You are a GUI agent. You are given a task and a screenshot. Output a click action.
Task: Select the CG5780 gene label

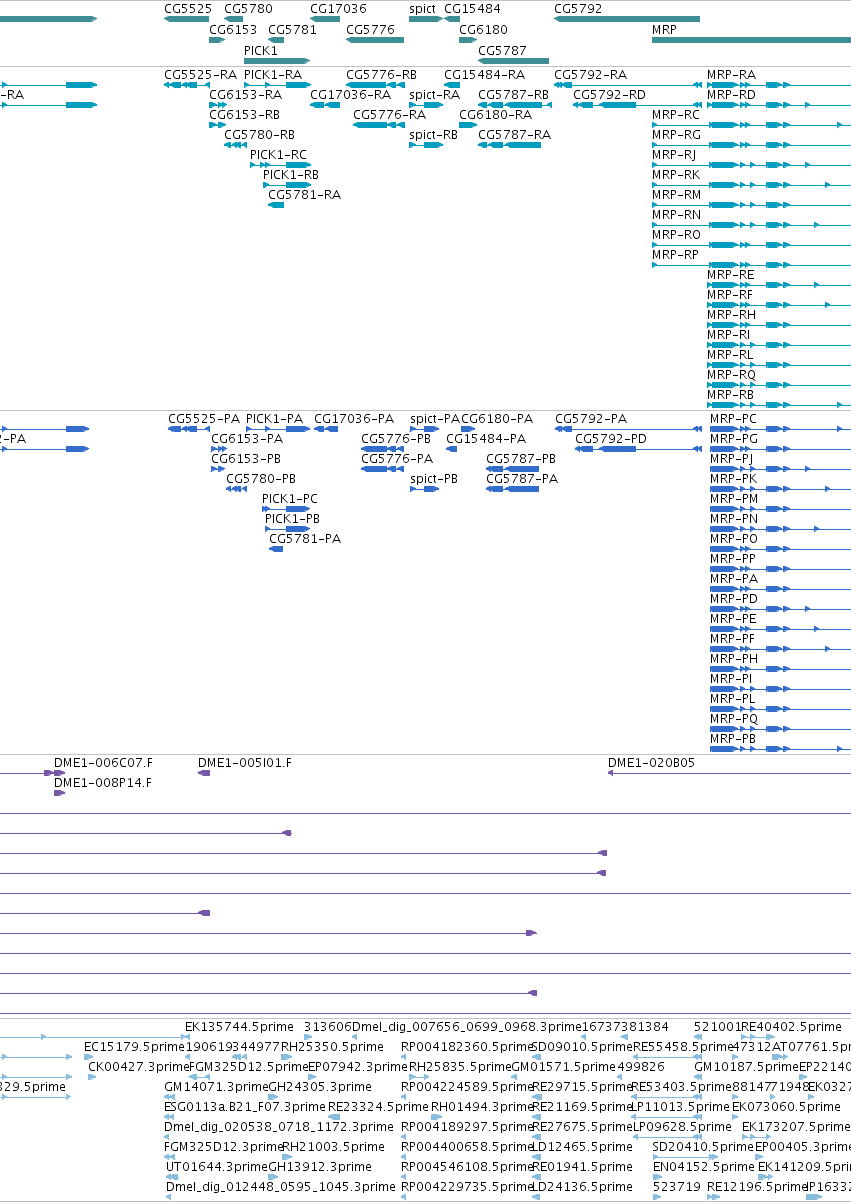(x=248, y=9)
